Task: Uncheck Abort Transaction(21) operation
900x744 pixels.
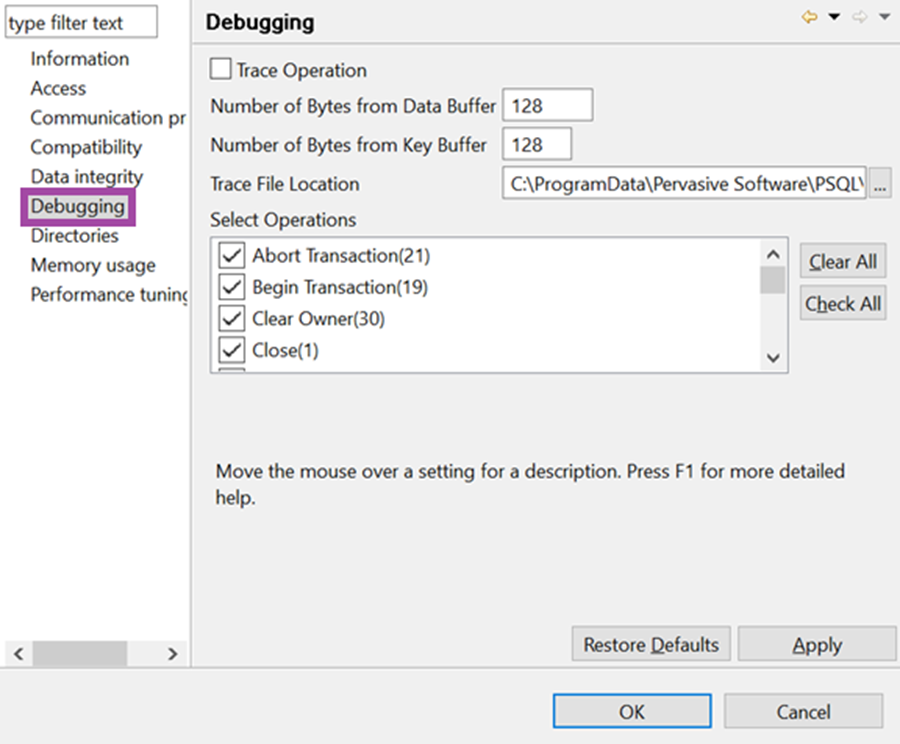Action: pos(231,255)
